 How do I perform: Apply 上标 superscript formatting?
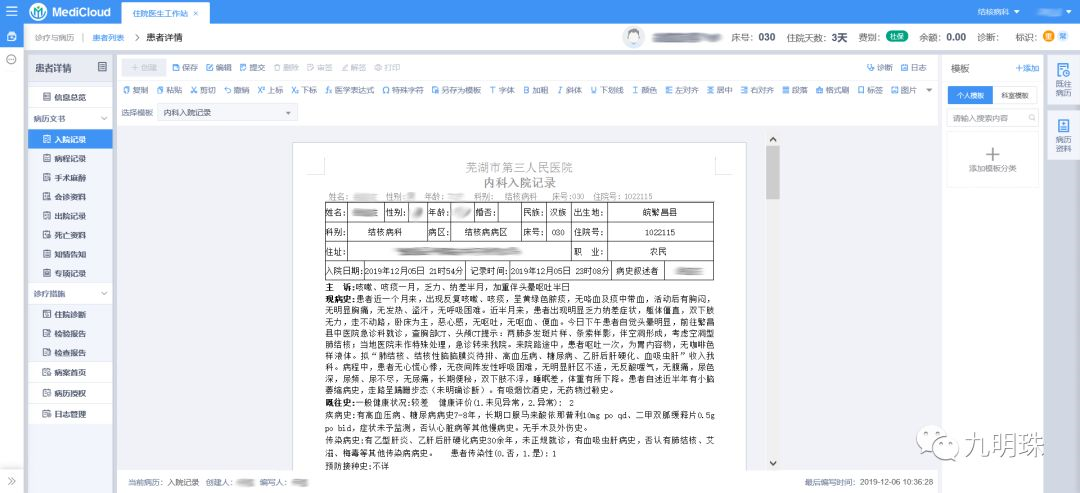click(x=271, y=90)
